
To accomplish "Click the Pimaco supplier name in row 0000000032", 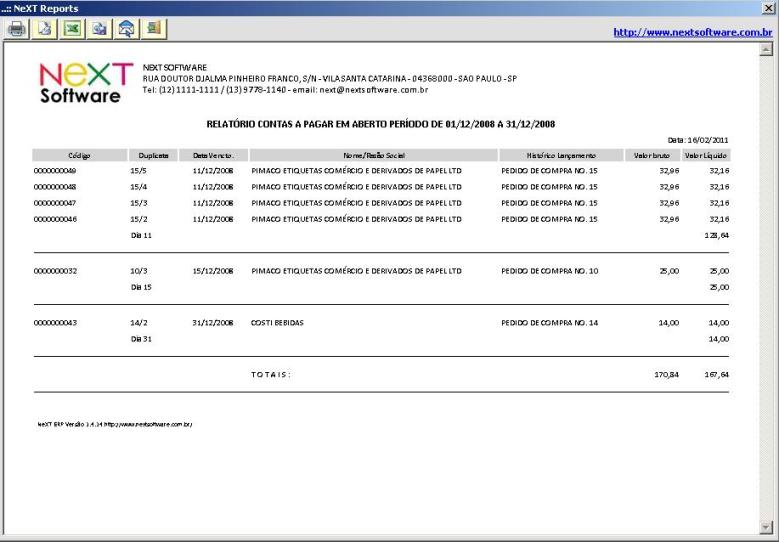I will 356,271.
